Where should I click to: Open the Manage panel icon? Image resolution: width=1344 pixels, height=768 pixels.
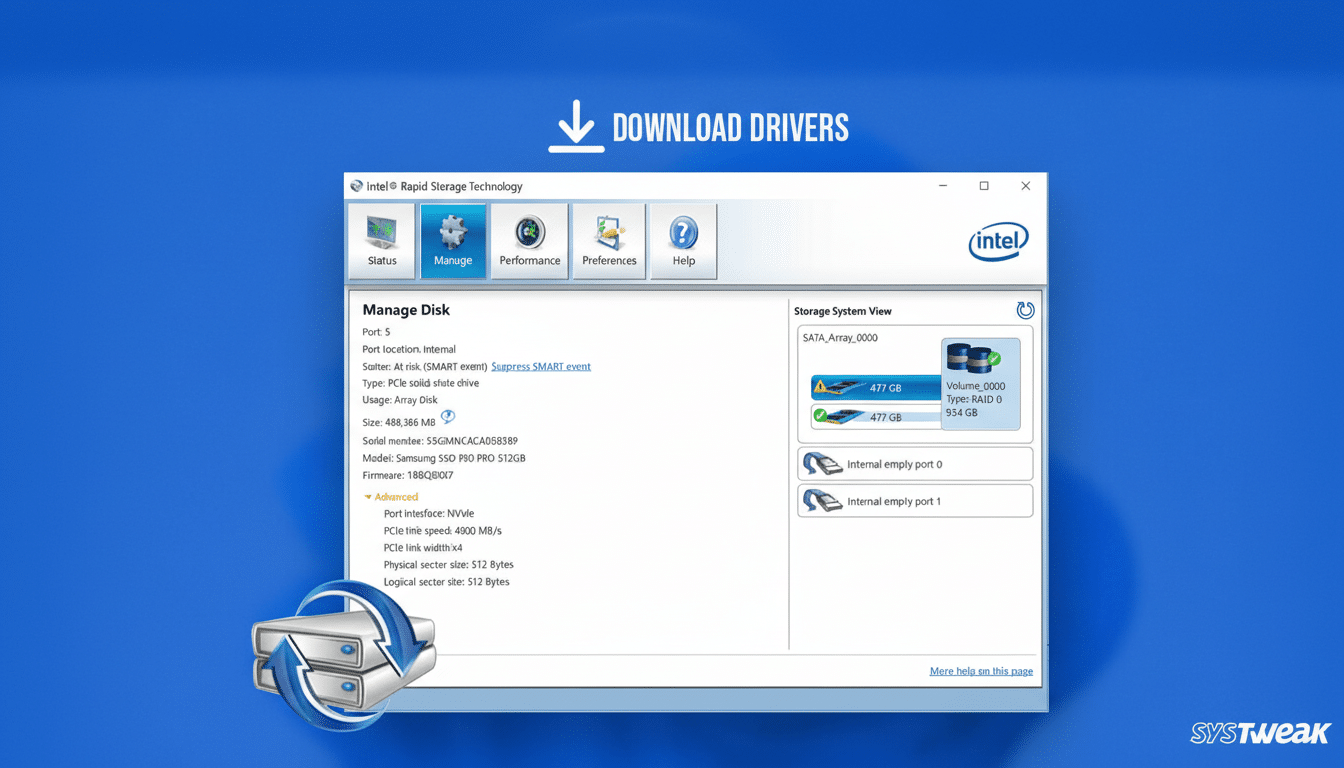click(x=453, y=240)
